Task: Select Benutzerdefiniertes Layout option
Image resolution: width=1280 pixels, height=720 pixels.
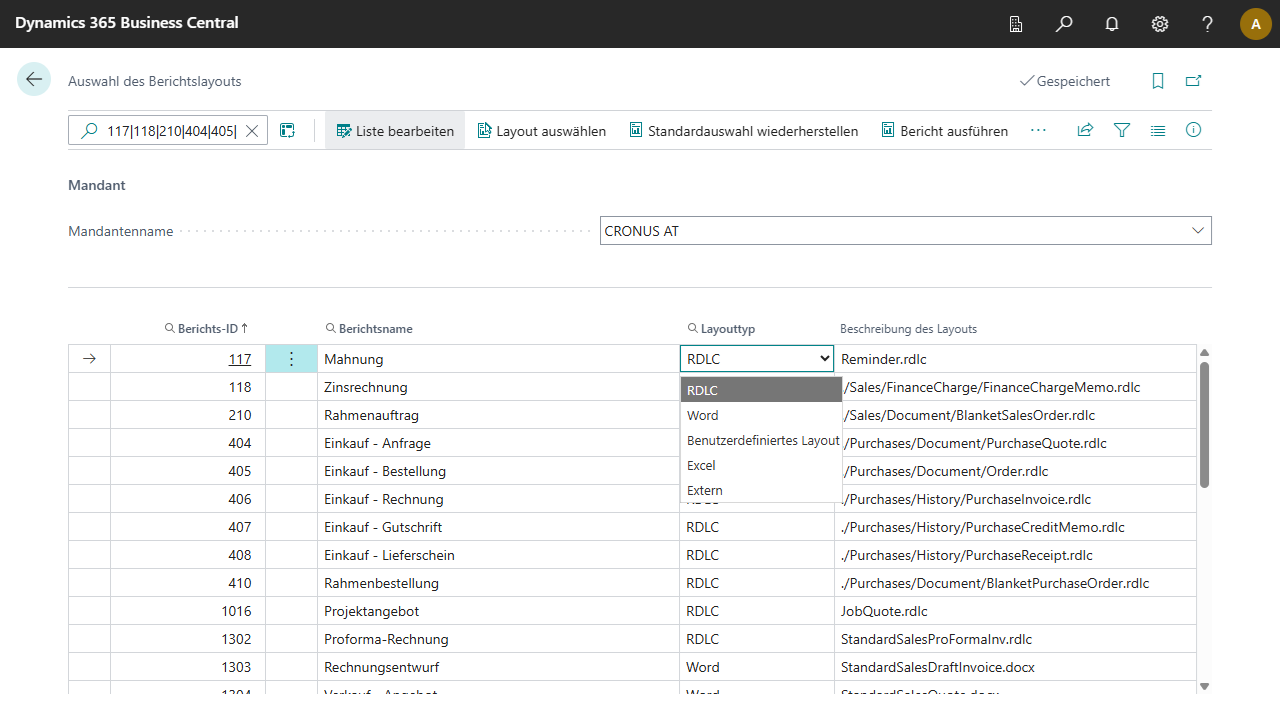Action: point(762,440)
